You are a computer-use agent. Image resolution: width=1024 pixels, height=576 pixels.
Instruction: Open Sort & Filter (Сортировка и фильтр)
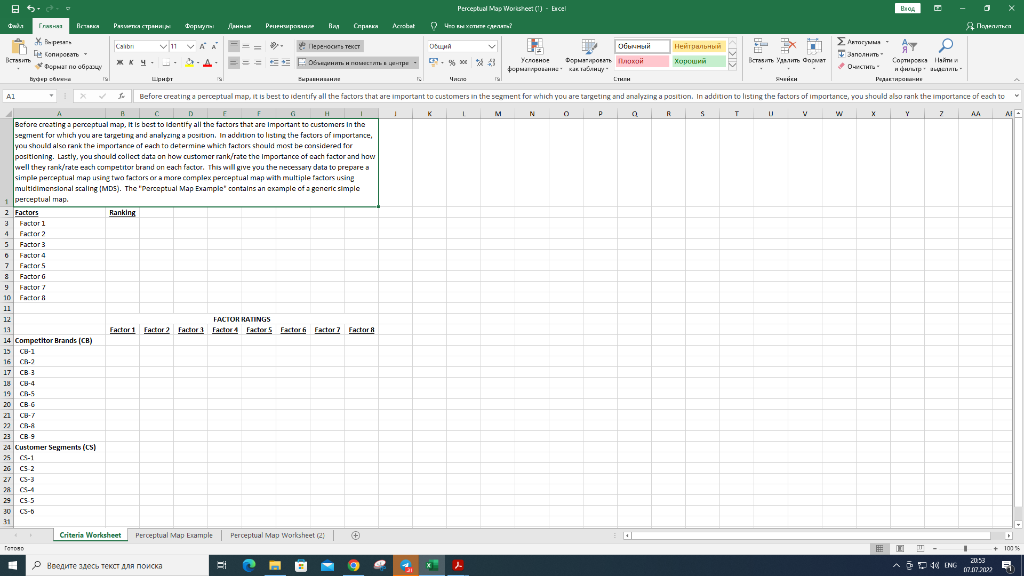click(909, 56)
